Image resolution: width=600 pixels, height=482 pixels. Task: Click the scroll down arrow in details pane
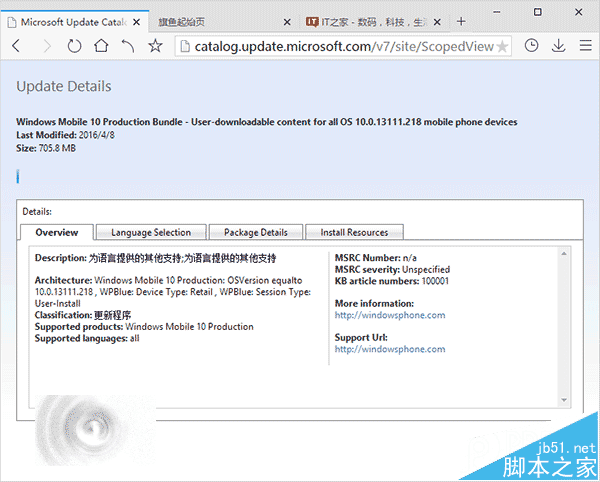click(564, 400)
